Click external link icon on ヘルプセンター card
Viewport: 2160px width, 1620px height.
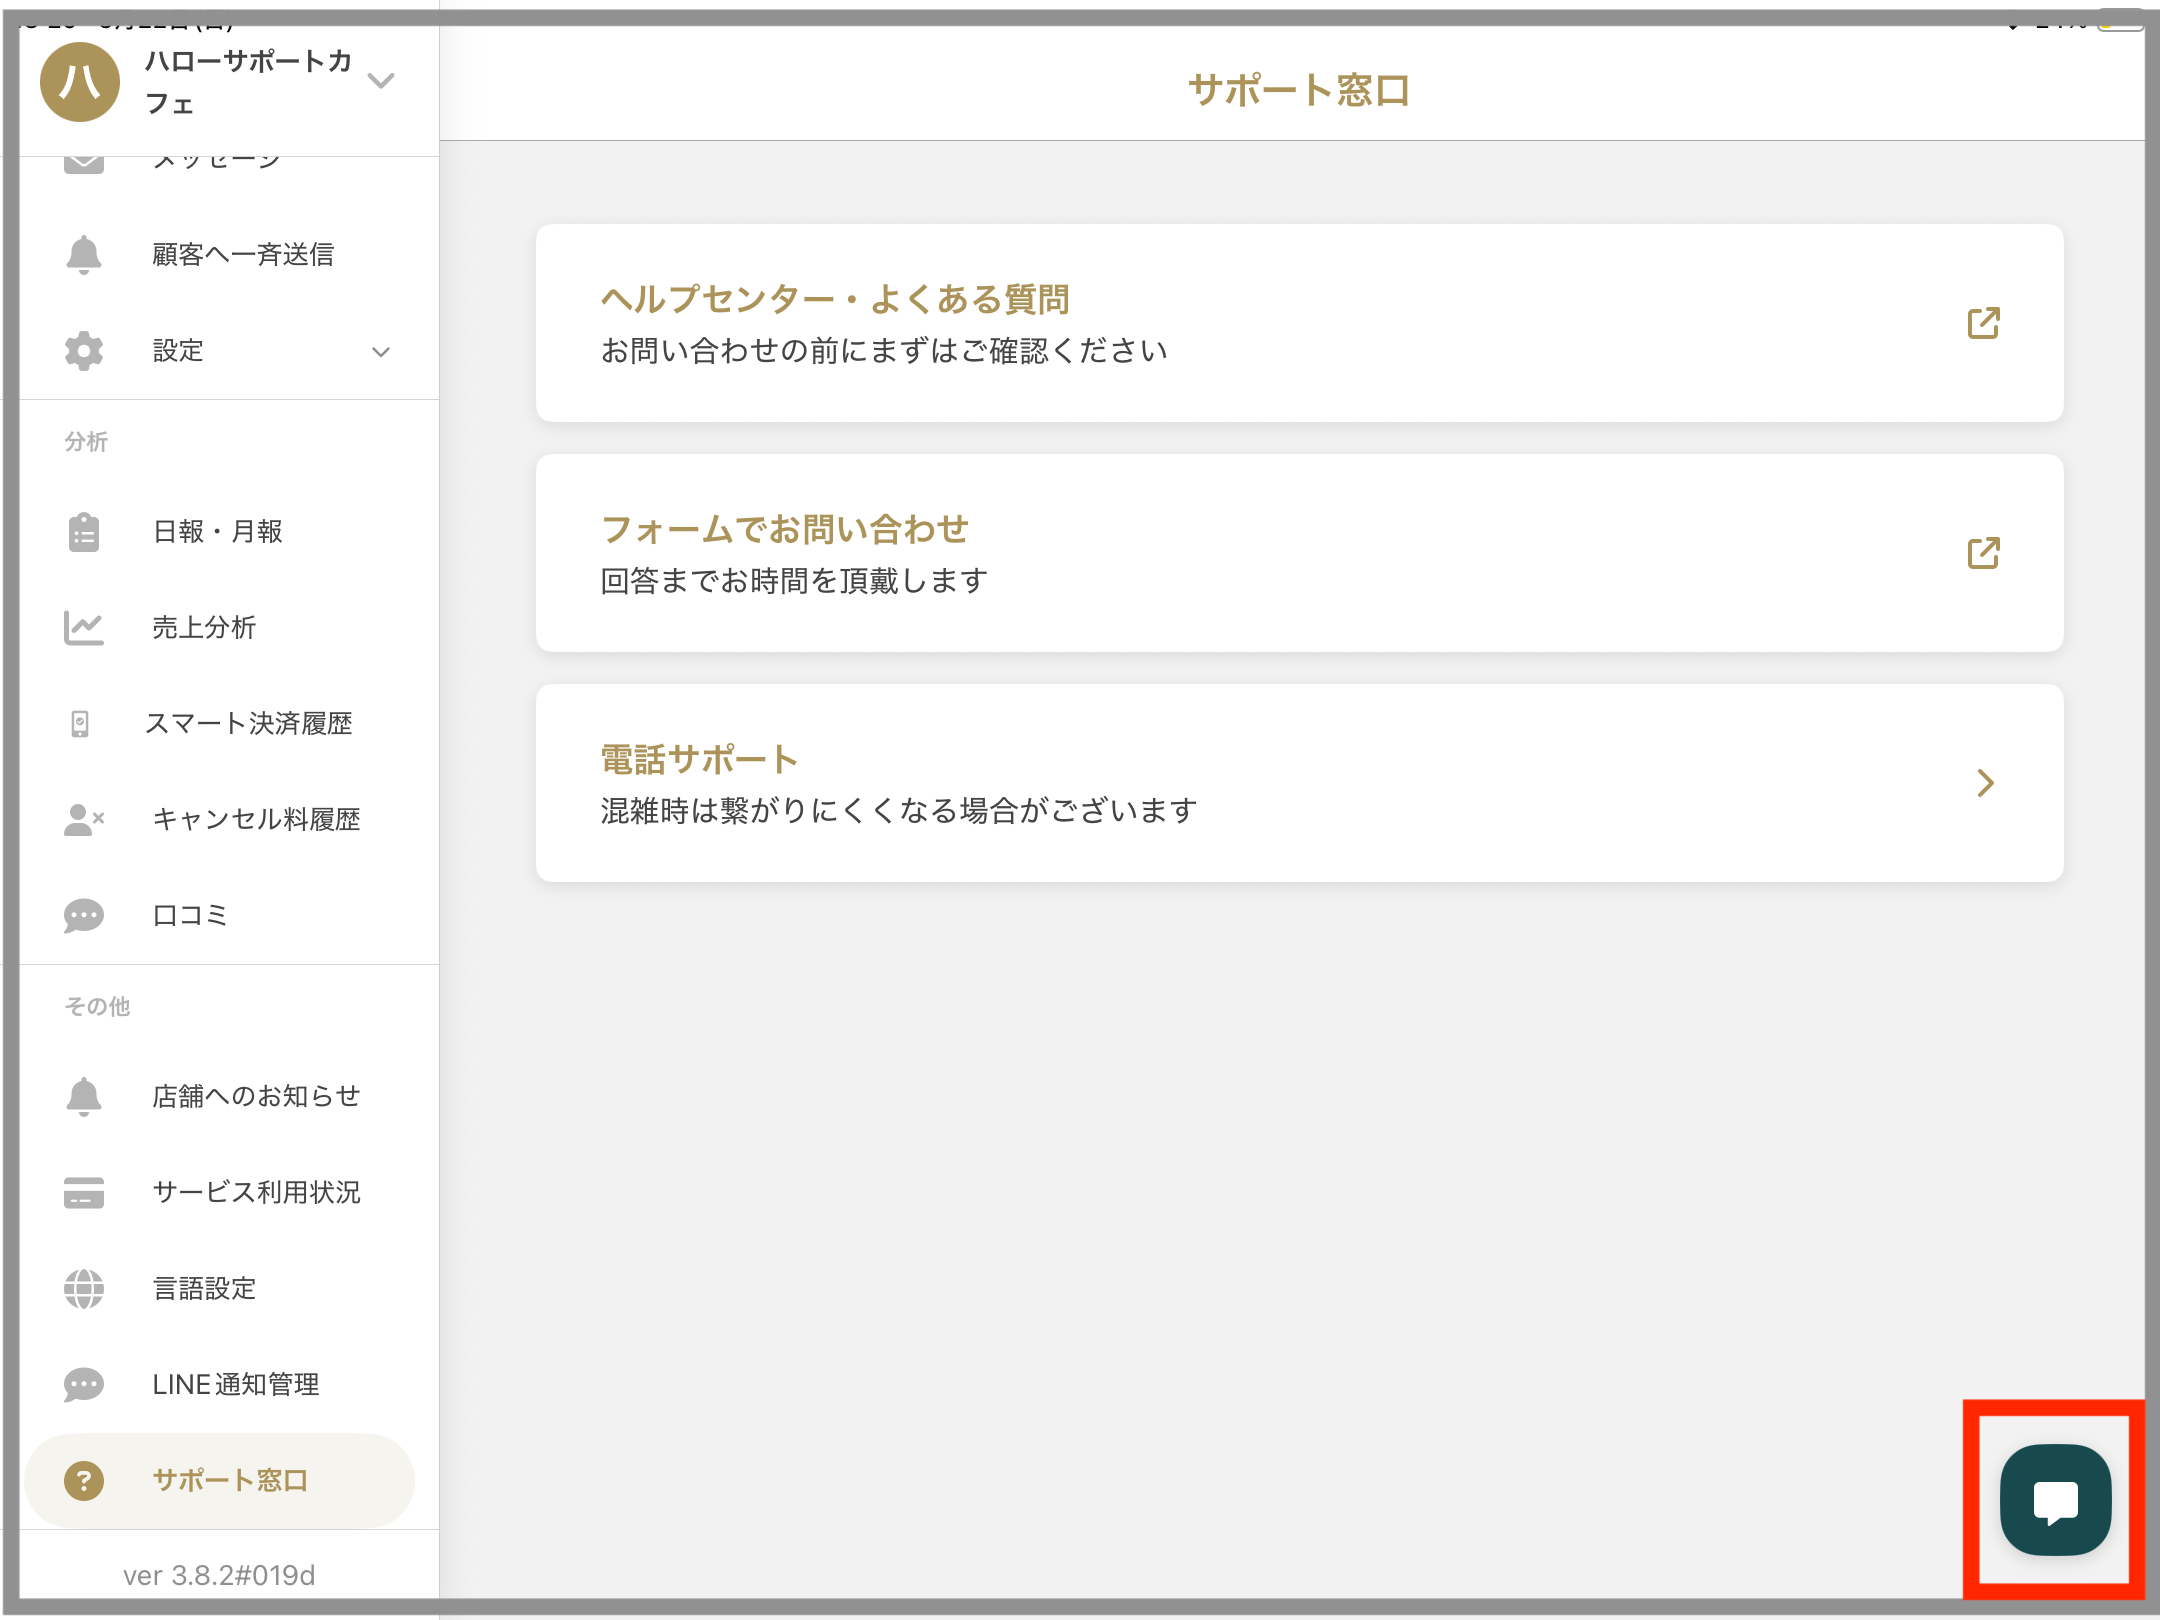click(1983, 323)
